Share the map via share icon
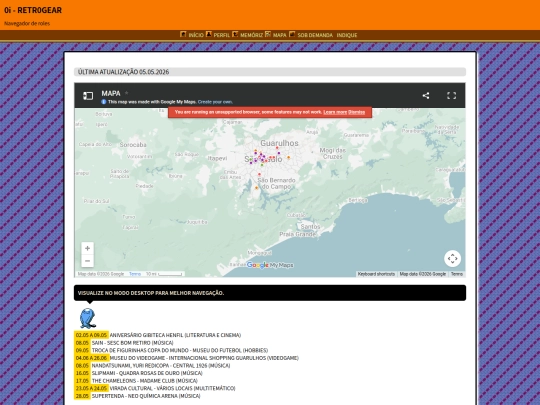540x405 pixels. click(426, 95)
